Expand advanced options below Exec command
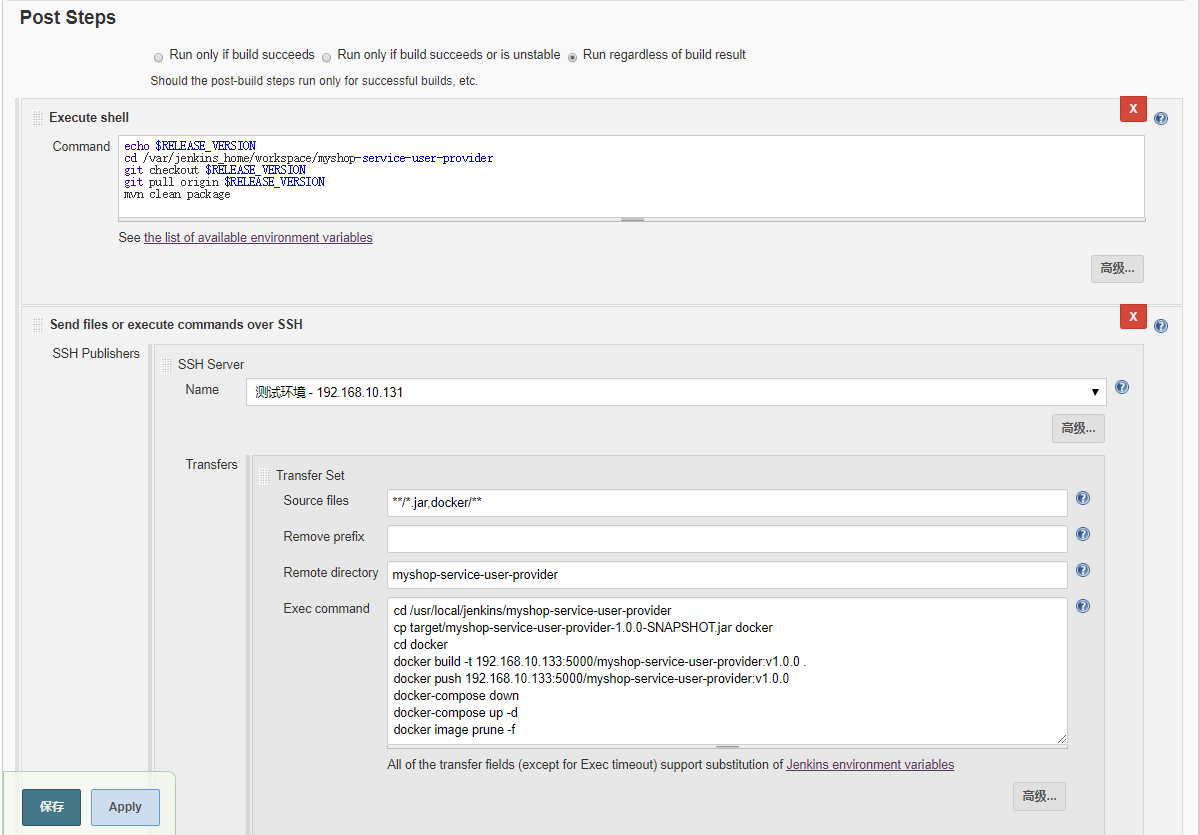The height and width of the screenshot is (835, 1199). coord(1039,796)
